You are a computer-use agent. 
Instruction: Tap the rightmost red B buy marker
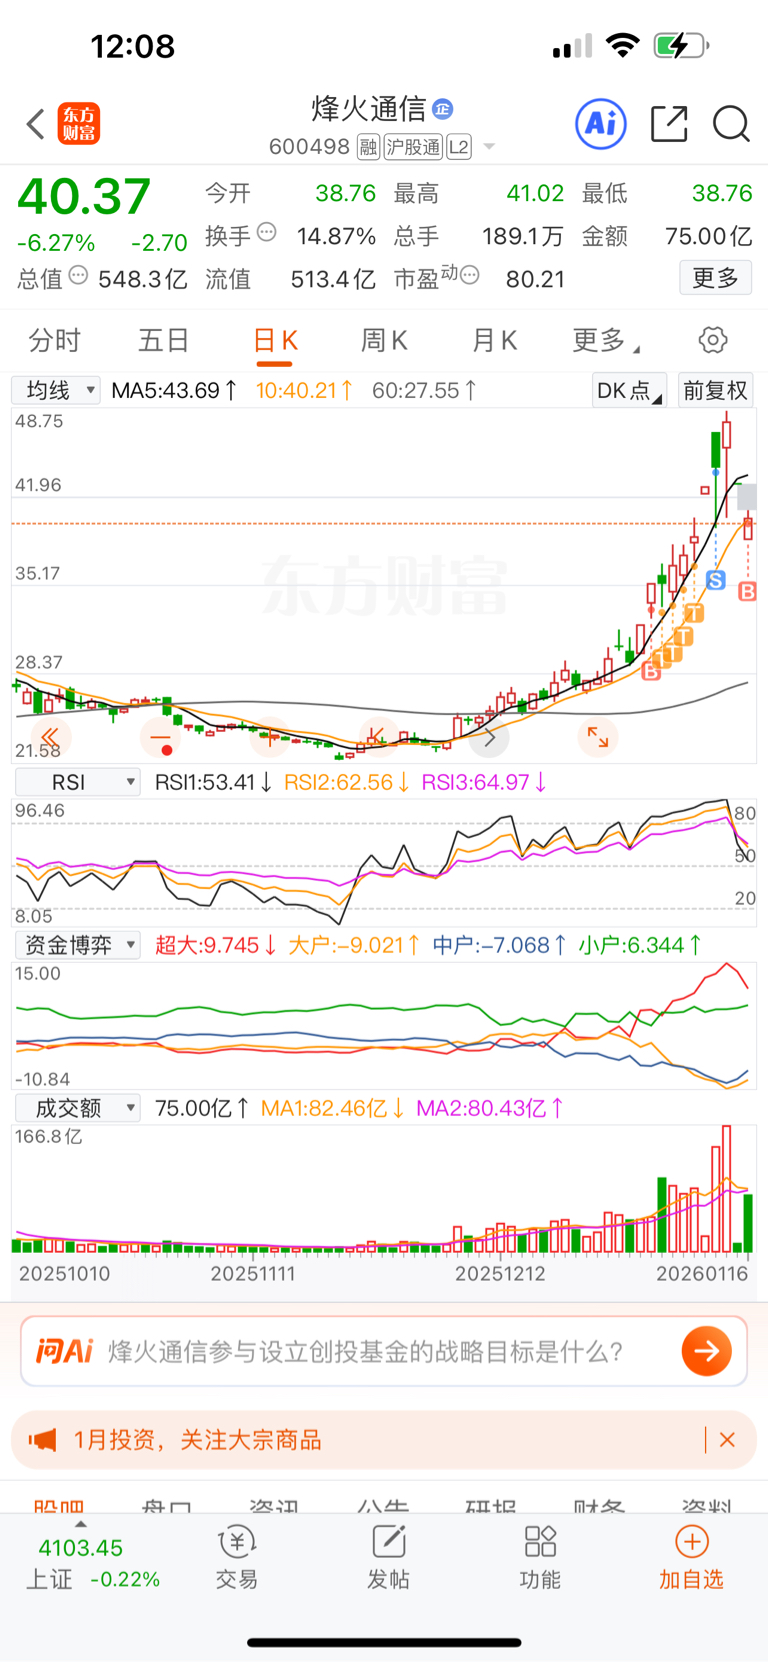point(747,592)
